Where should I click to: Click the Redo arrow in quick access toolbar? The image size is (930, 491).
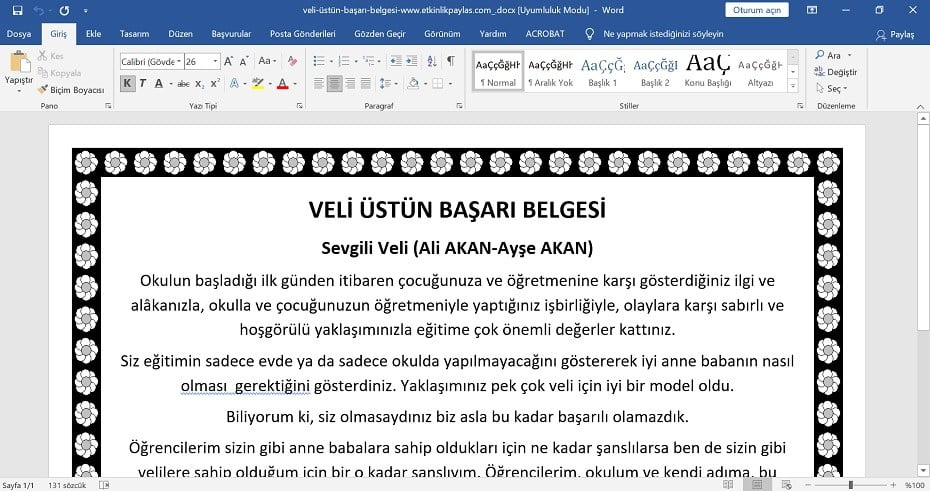[x=64, y=10]
